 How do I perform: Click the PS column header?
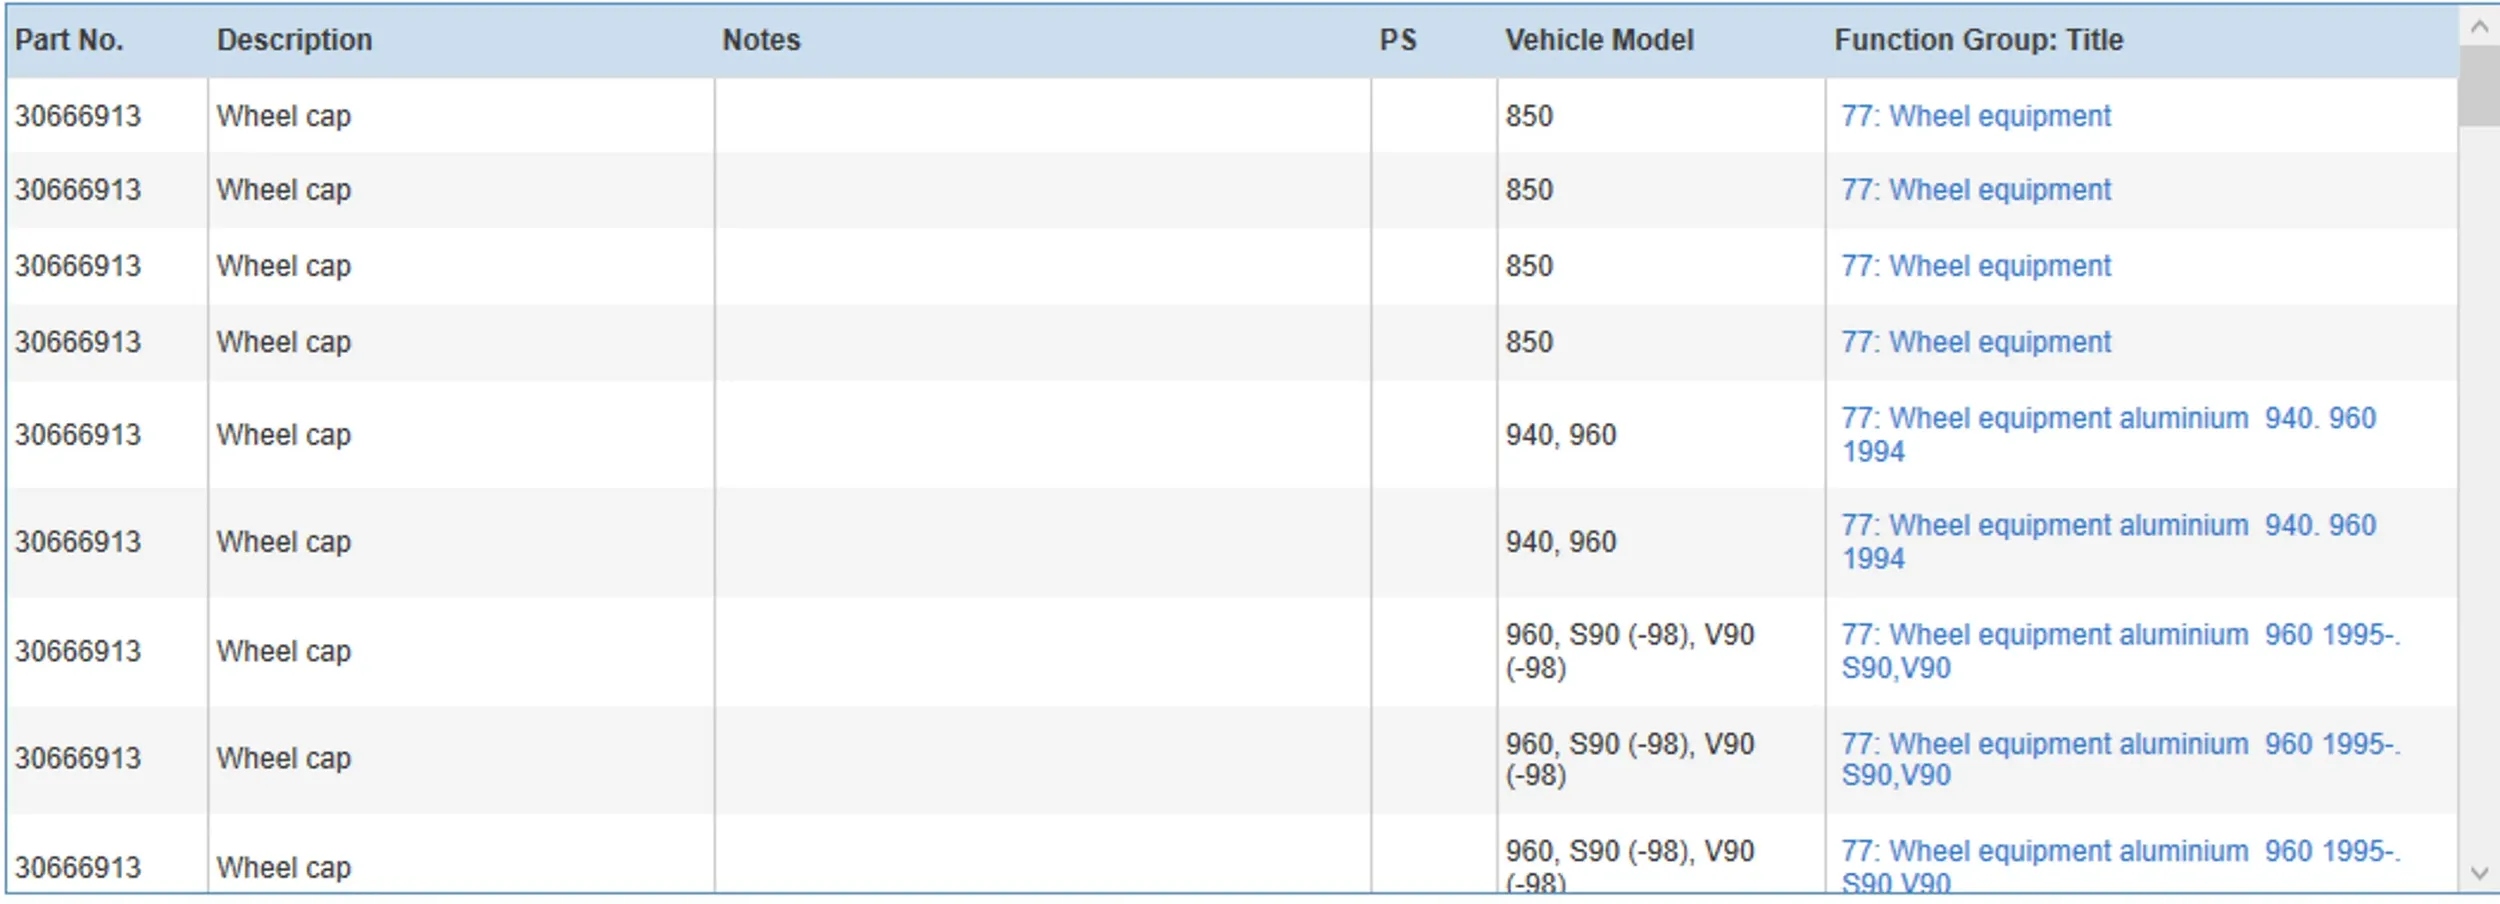click(1397, 40)
